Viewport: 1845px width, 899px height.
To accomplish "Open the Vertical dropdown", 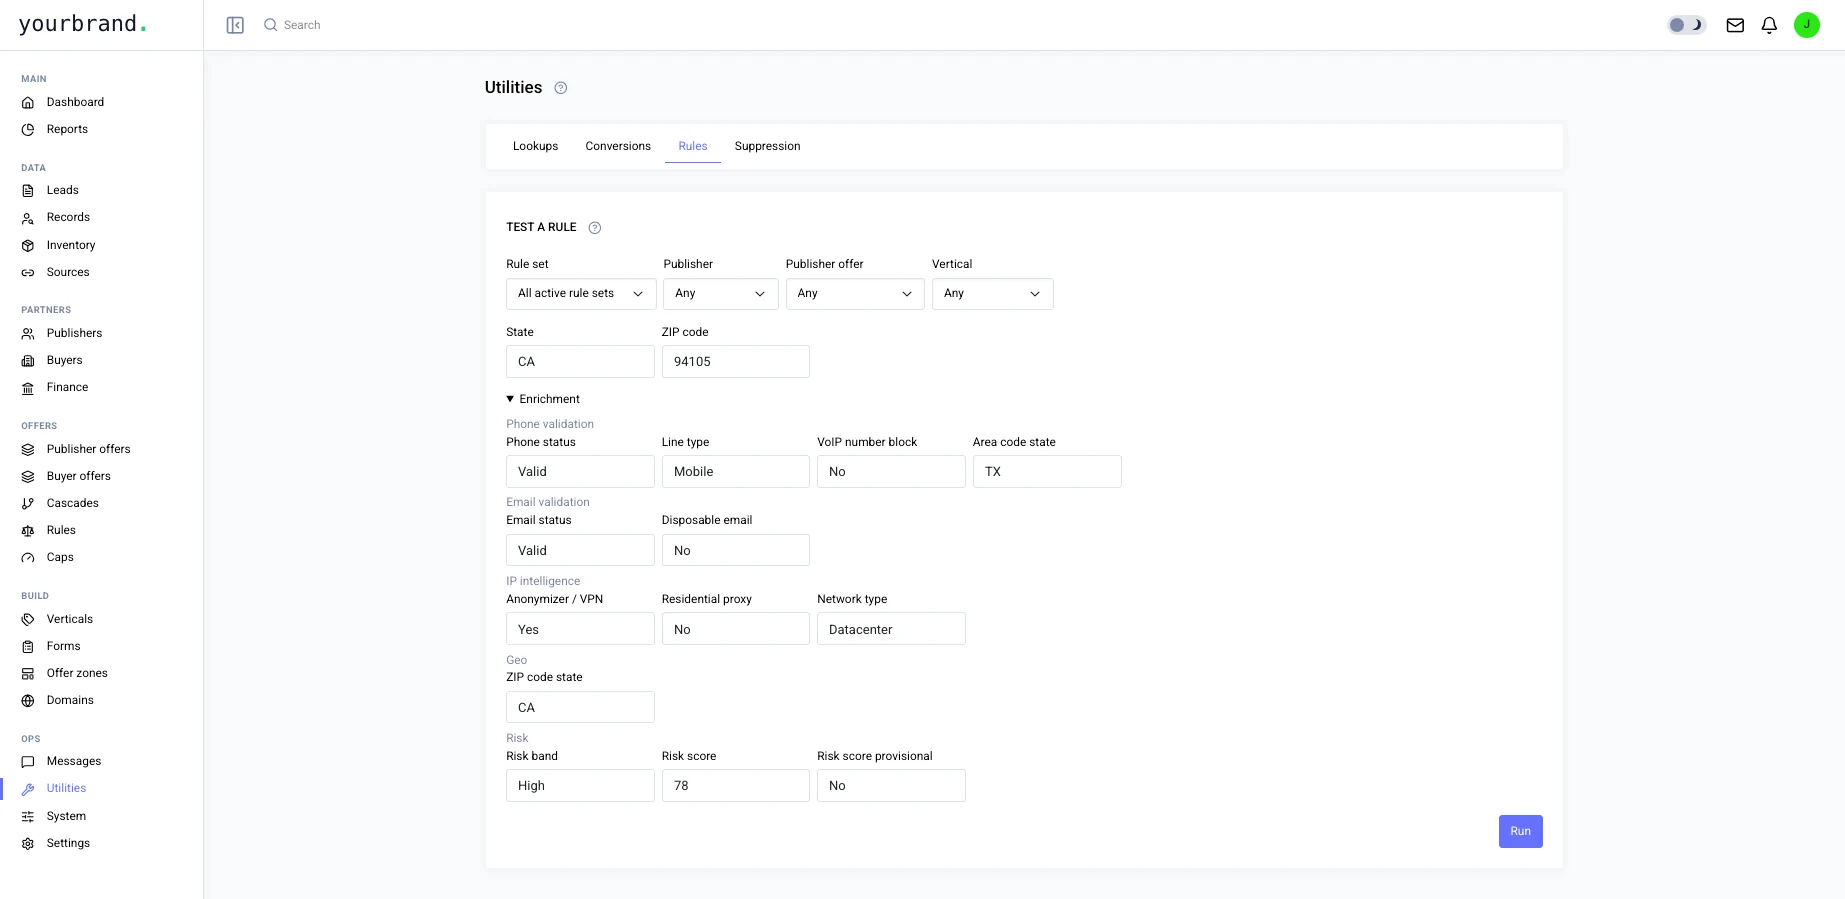I will pyautogui.click(x=992, y=293).
